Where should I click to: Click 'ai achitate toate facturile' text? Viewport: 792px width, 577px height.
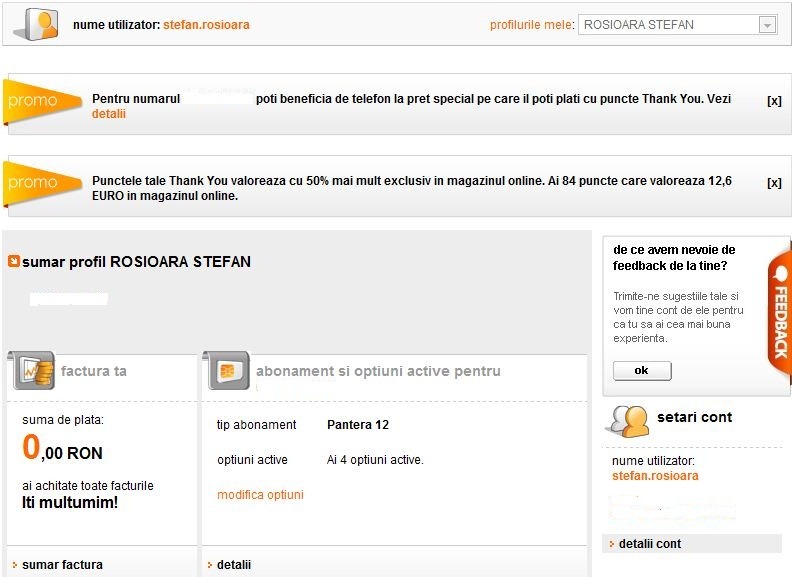pos(88,486)
